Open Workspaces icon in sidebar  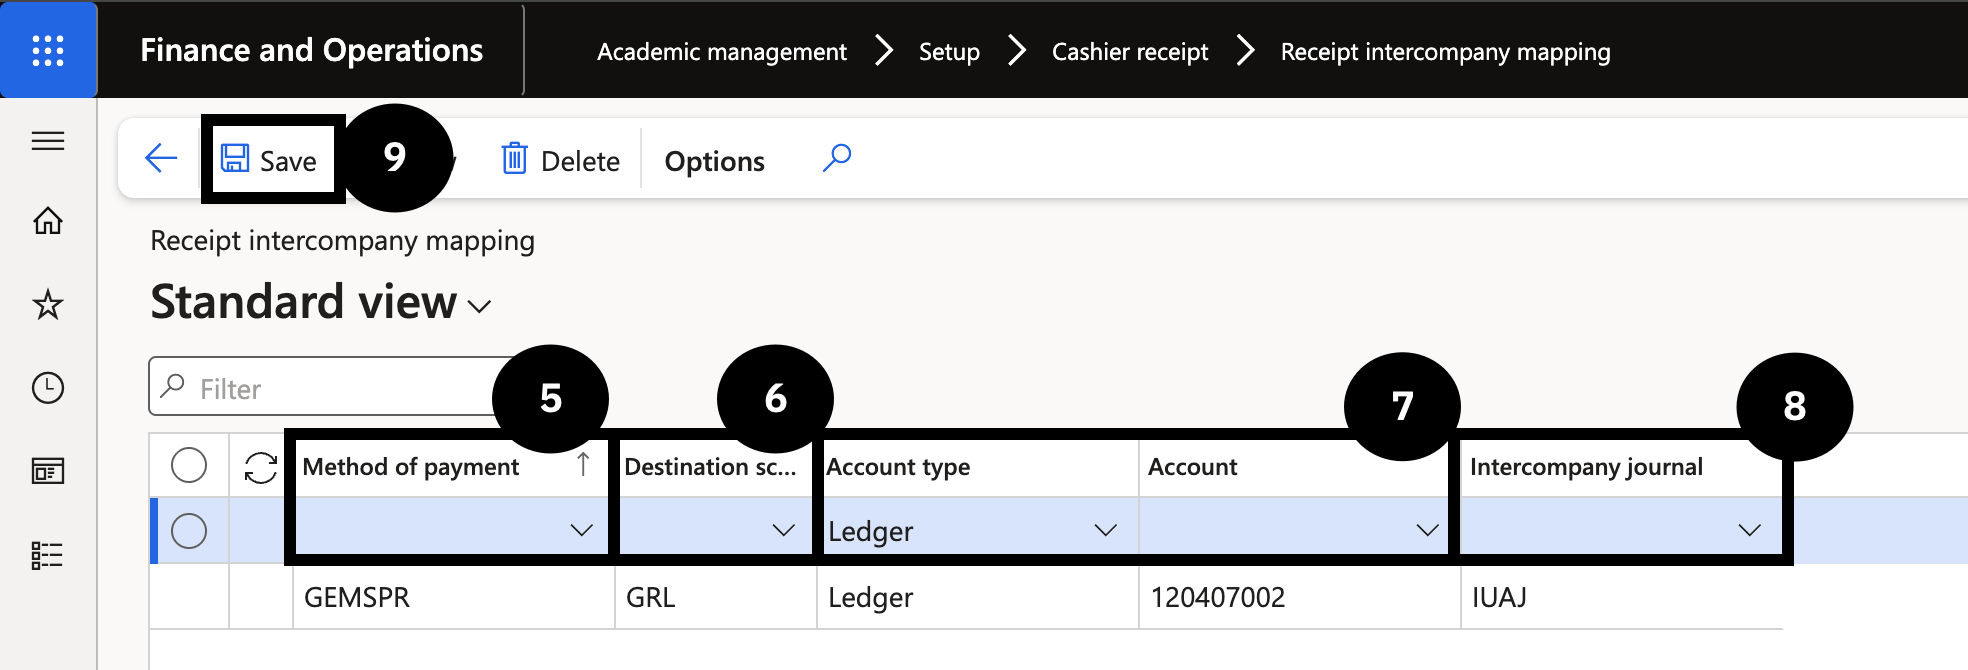(x=48, y=471)
